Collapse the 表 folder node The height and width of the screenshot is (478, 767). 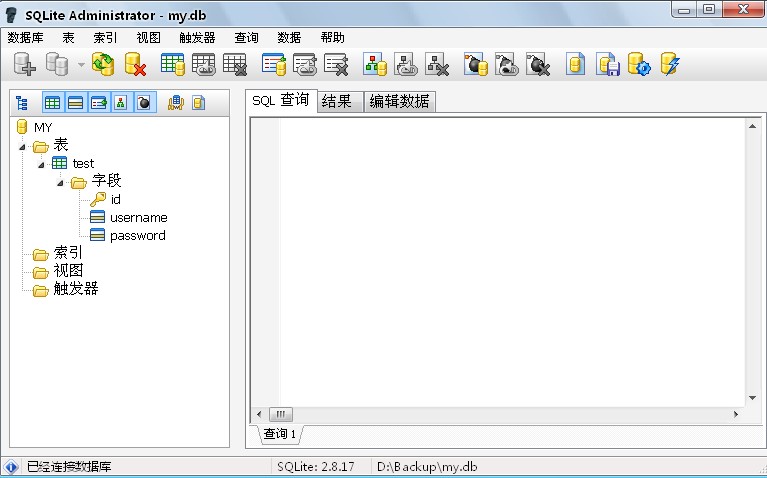click(22, 147)
